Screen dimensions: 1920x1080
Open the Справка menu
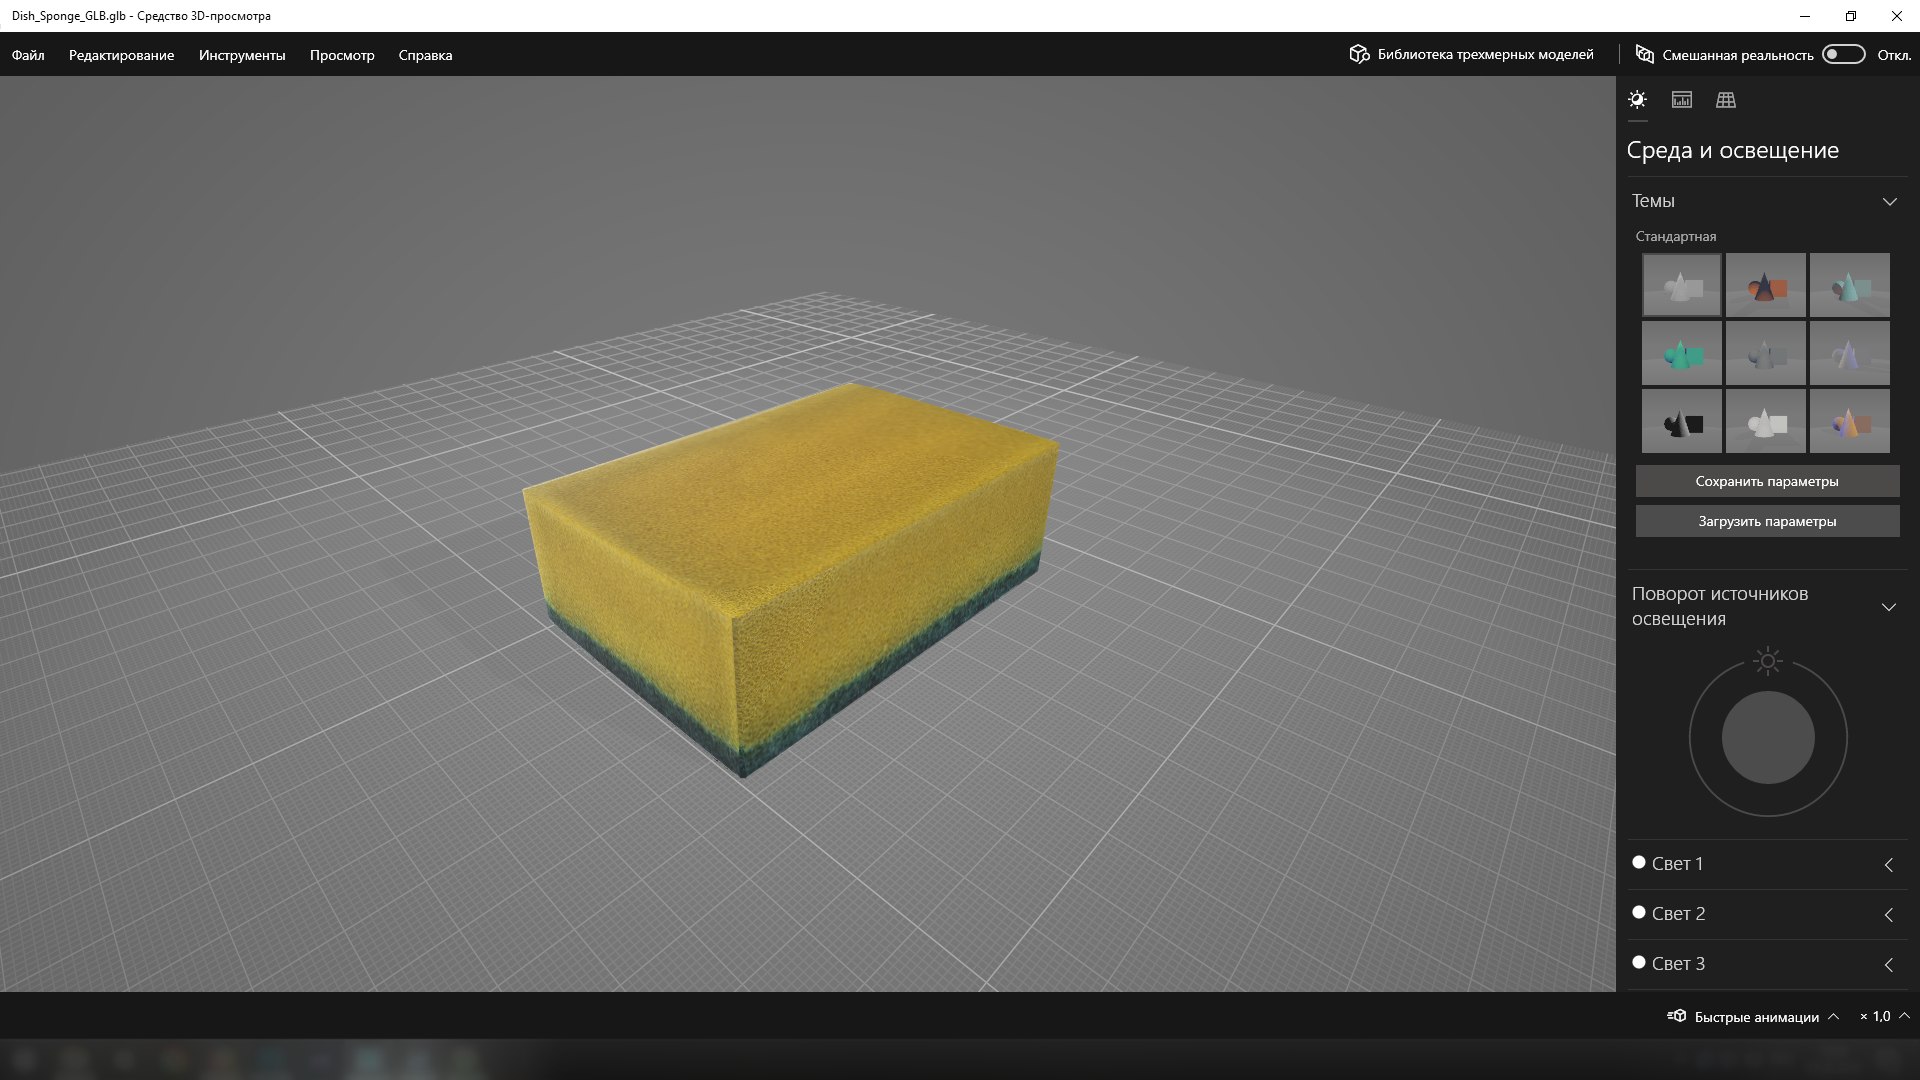[425, 55]
